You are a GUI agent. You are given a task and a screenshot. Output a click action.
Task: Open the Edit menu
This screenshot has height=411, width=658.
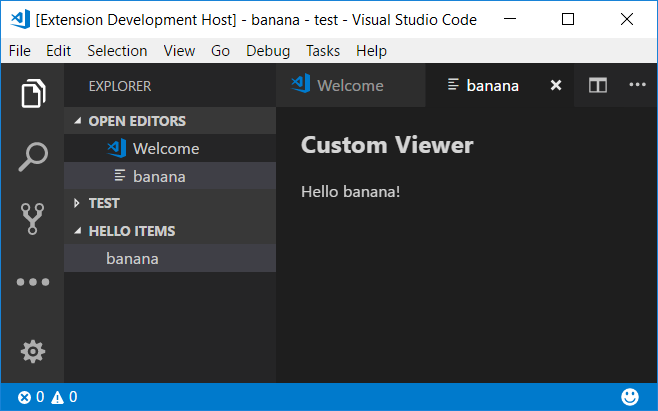pyautogui.click(x=58, y=51)
